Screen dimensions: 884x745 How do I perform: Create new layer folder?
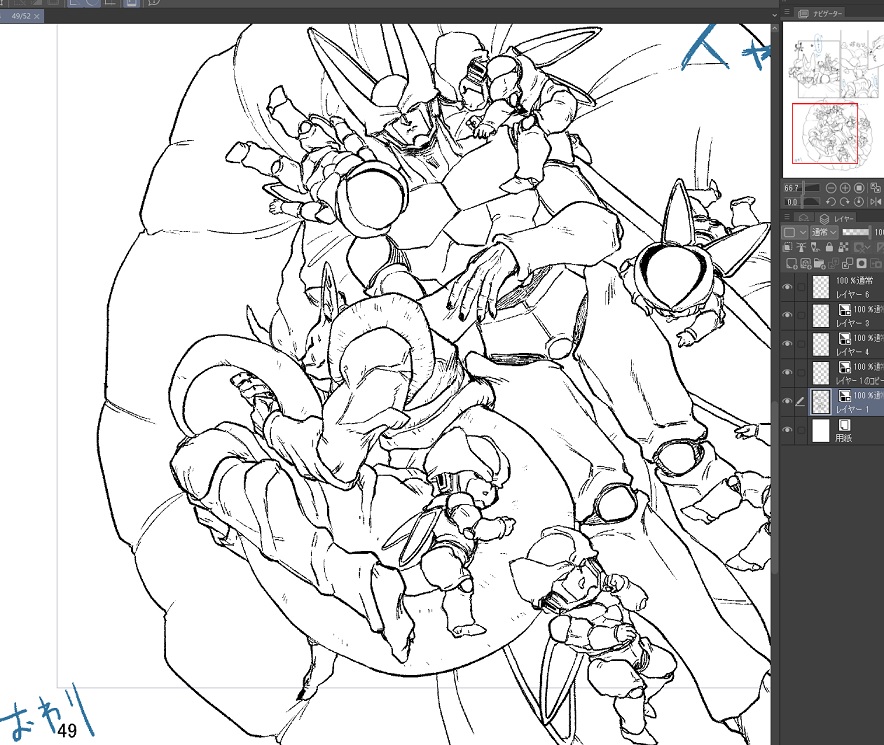(x=820, y=263)
